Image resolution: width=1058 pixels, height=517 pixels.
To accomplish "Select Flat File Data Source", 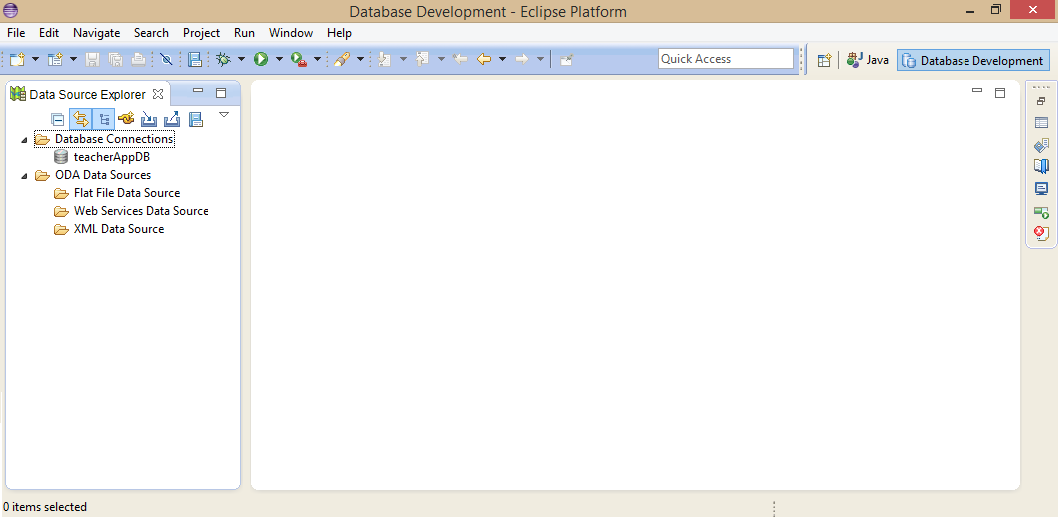I will (x=127, y=193).
